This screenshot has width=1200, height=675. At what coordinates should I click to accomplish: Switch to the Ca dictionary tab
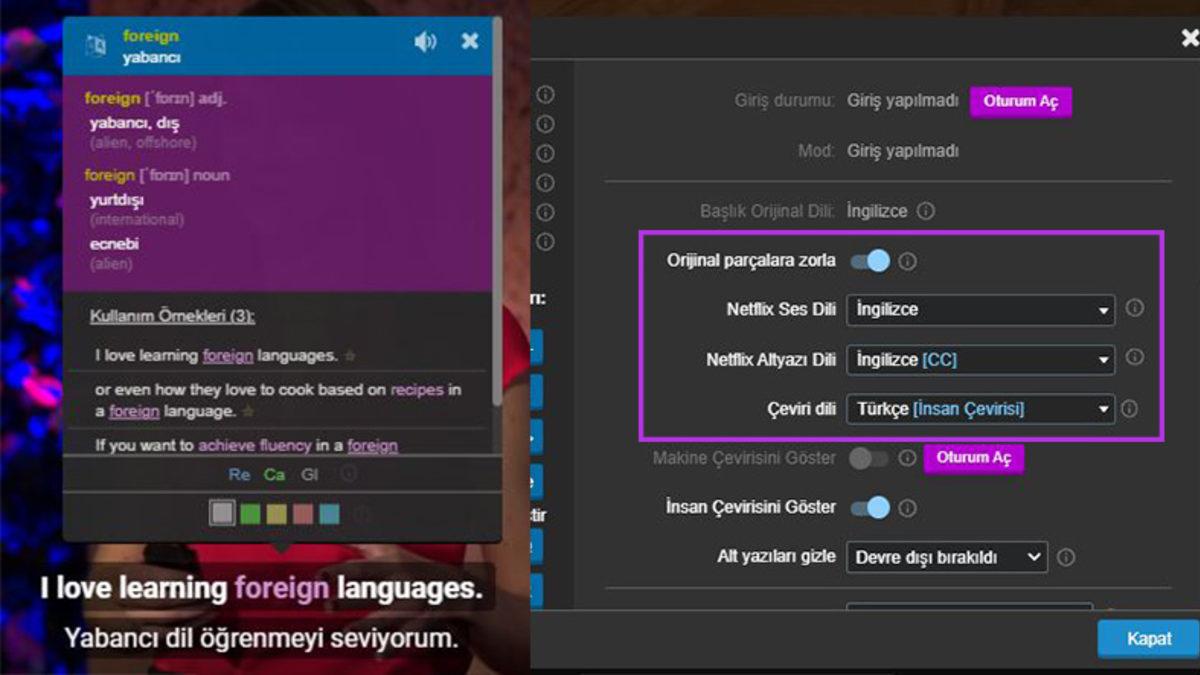pyautogui.click(x=275, y=474)
